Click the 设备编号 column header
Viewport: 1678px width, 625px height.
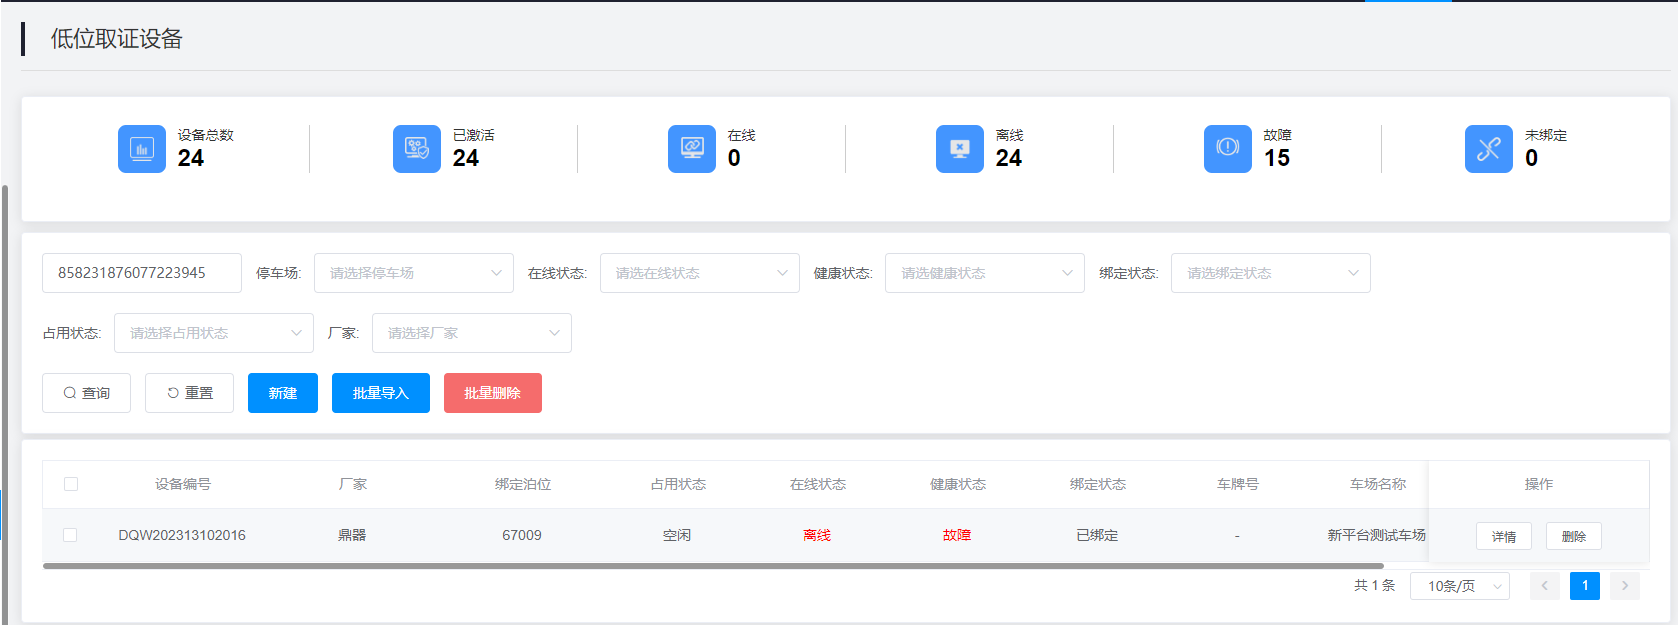(x=183, y=484)
